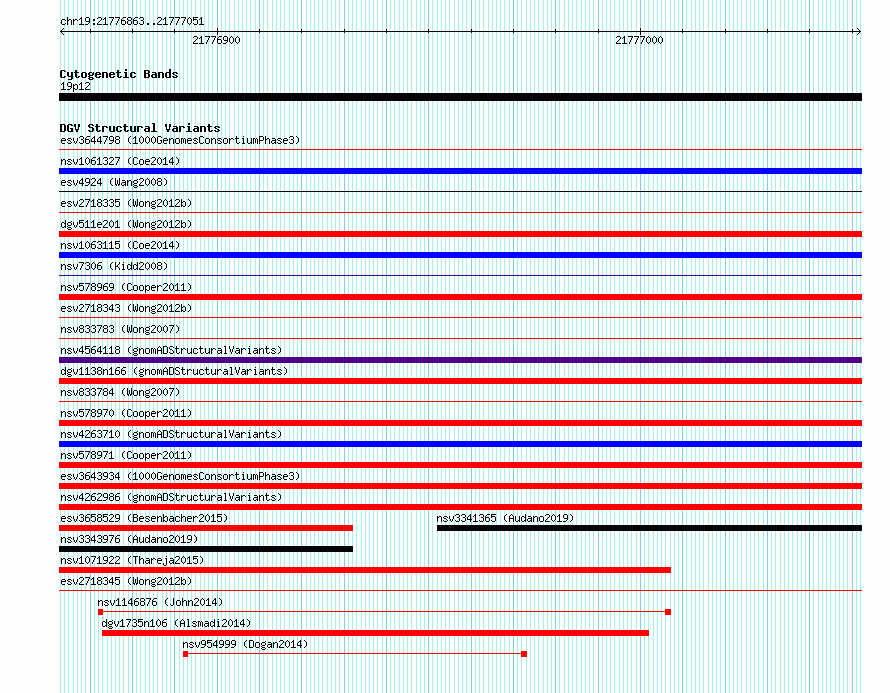Click the 21777000 ruler position label
The height and width of the screenshot is (693, 890).
(x=639, y=40)
